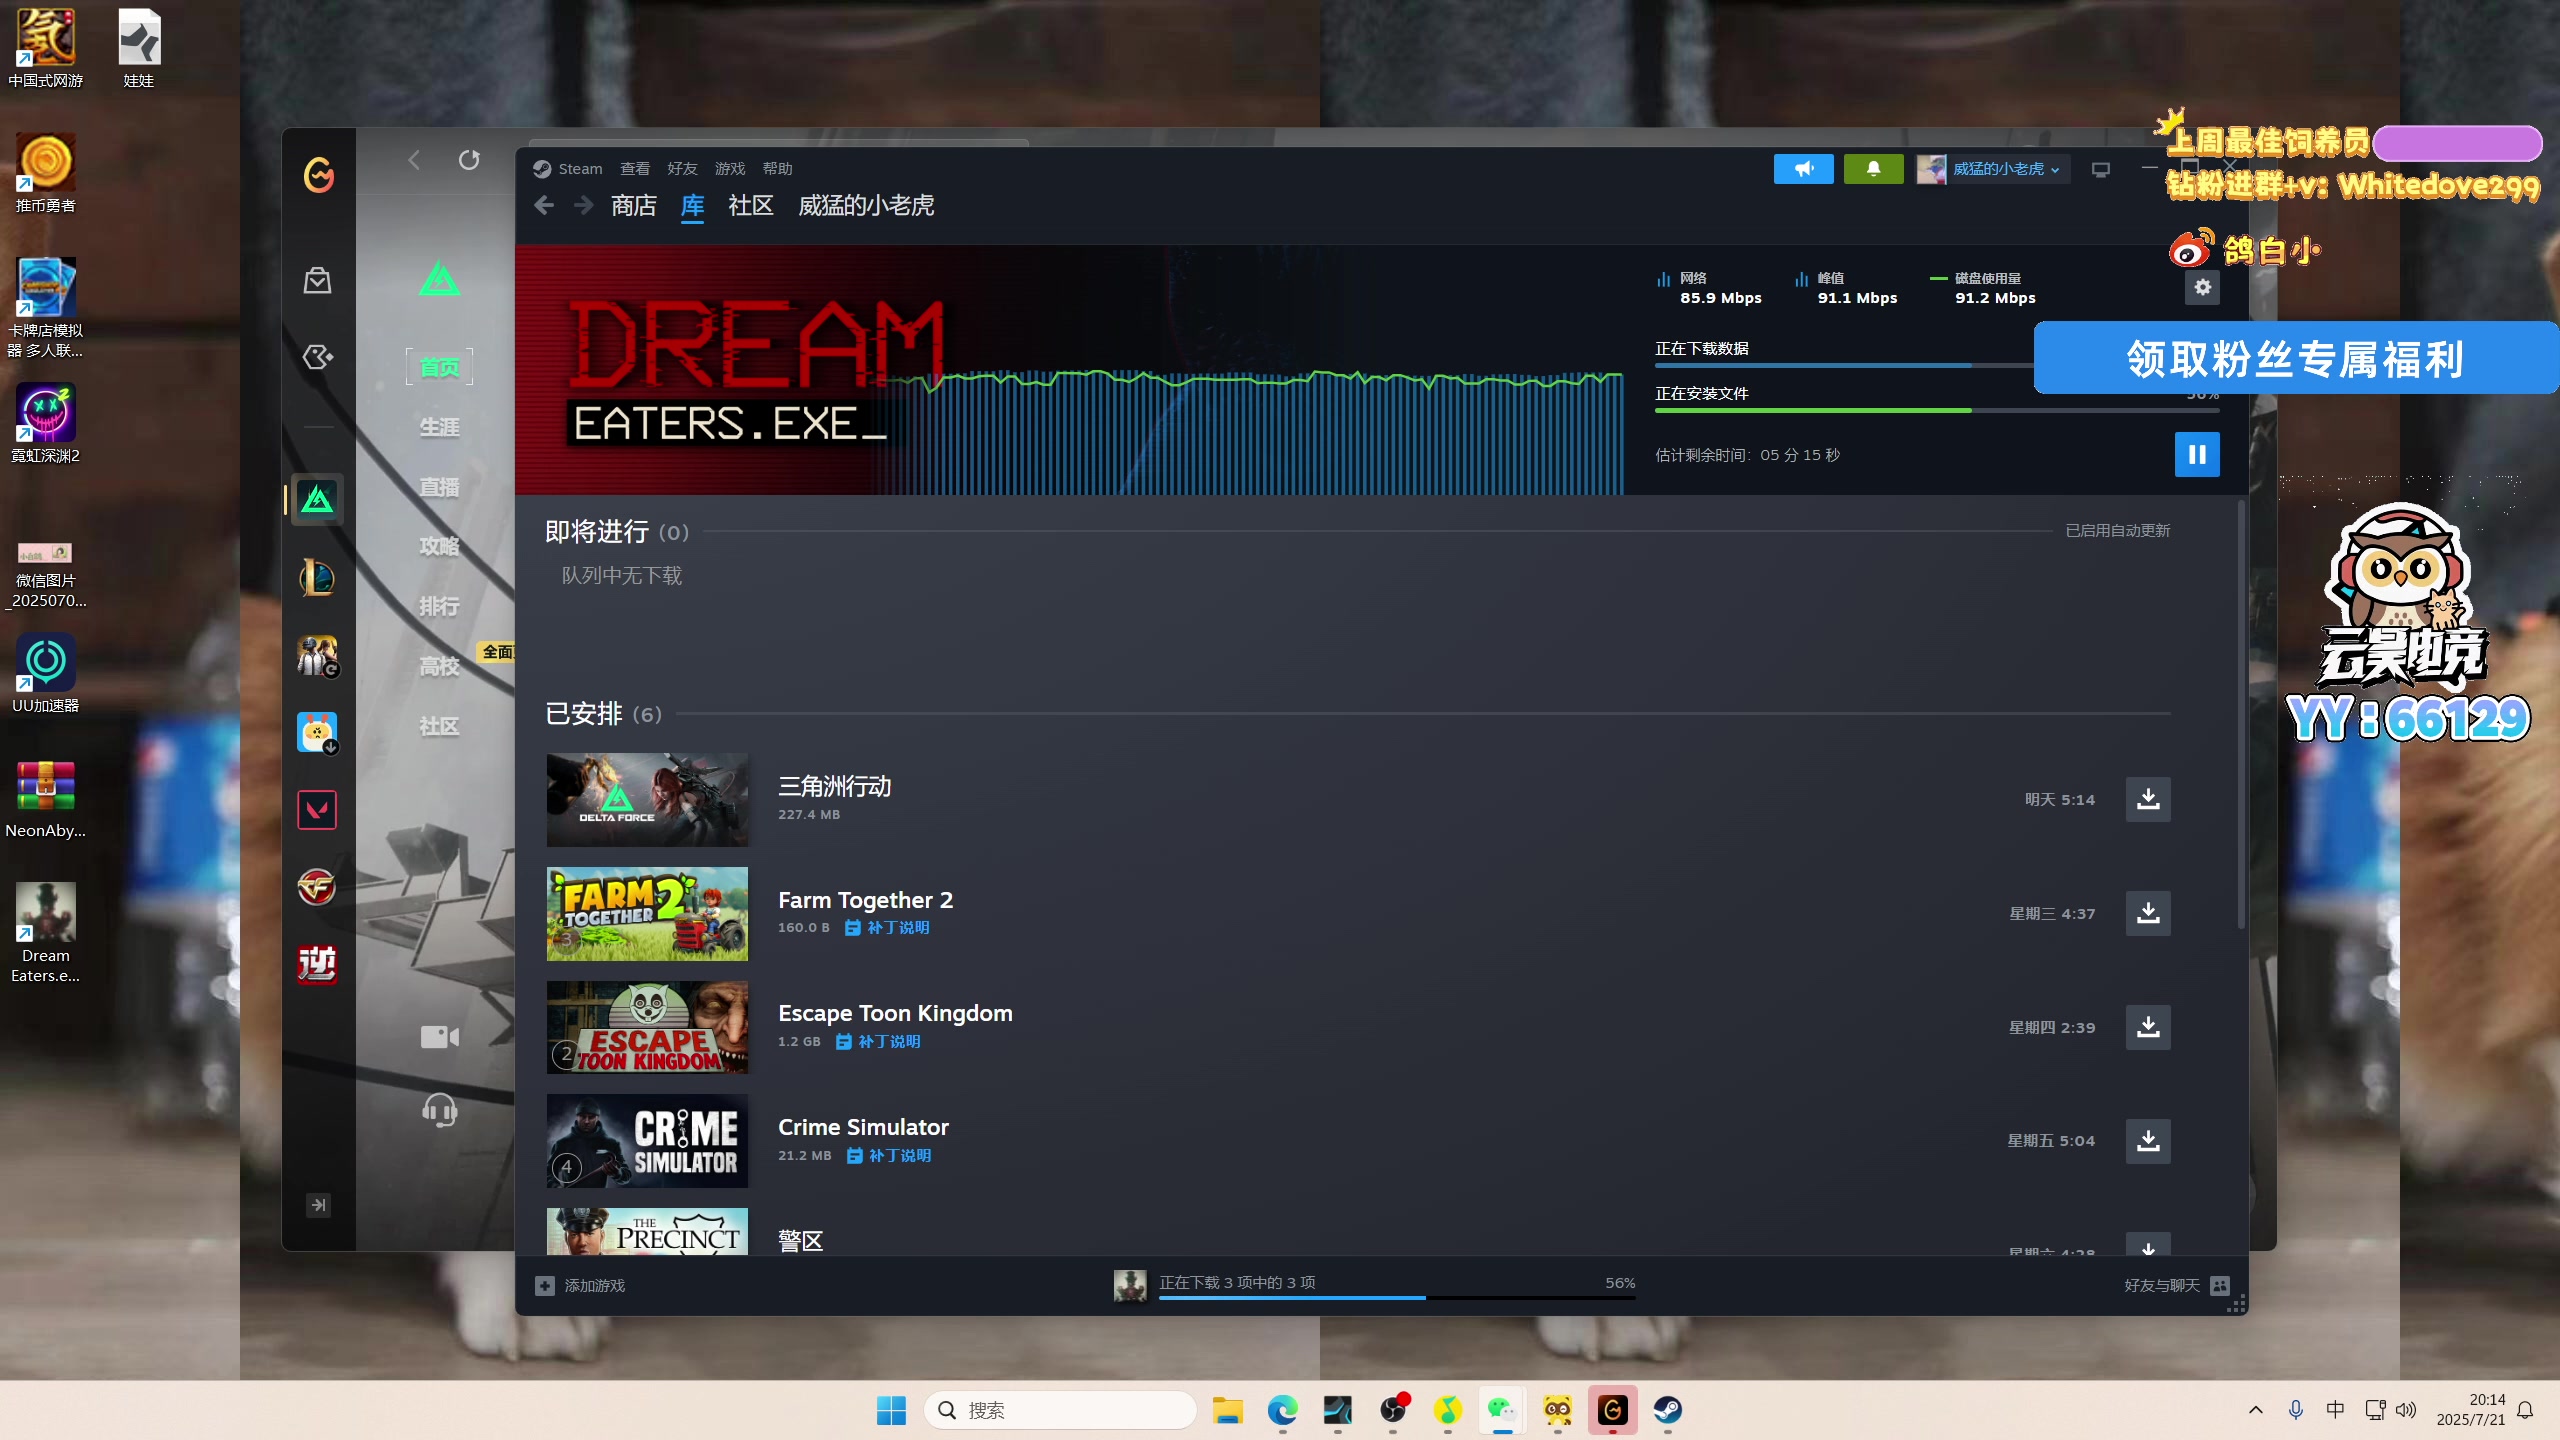The image size is (2560, 1440).
Task: Refresh the launcher page
Action: pyautogui.click(x=469, y=160)
